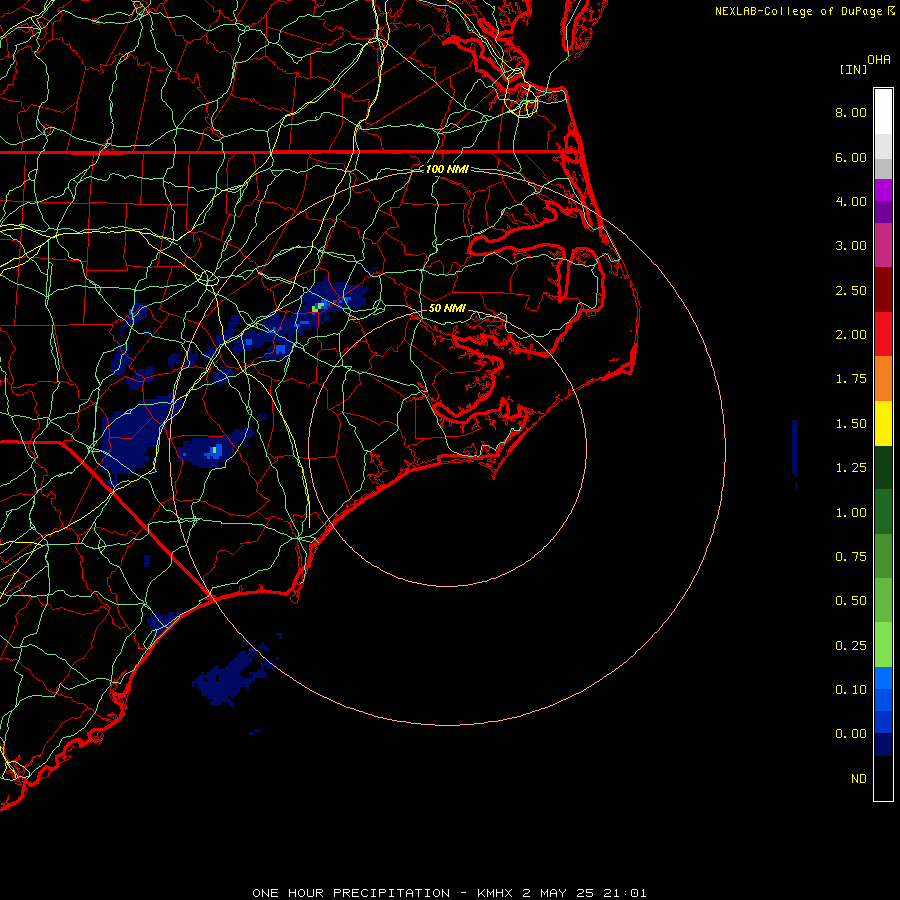The width and height of the screenshot is (900, 900).
Task: Click the 0.25 legend value
Action: 851,646
